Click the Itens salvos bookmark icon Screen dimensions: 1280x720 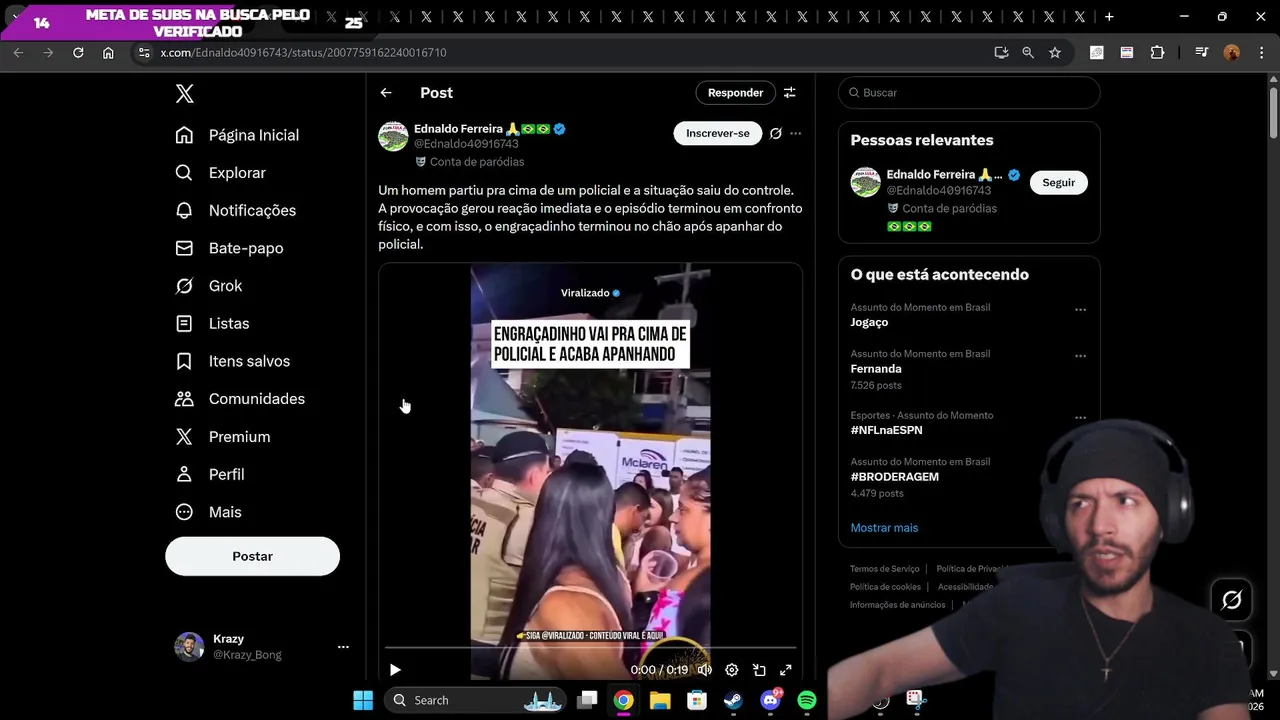pos(184,361)
